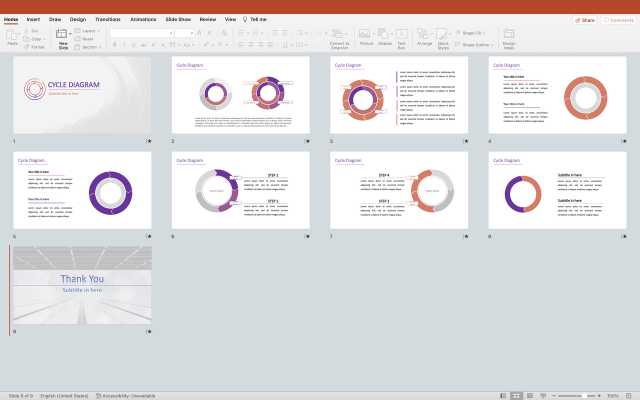Open the Shapes gallery
The height and width of the screenshot is (400, 640).
[x=385, y=36]
